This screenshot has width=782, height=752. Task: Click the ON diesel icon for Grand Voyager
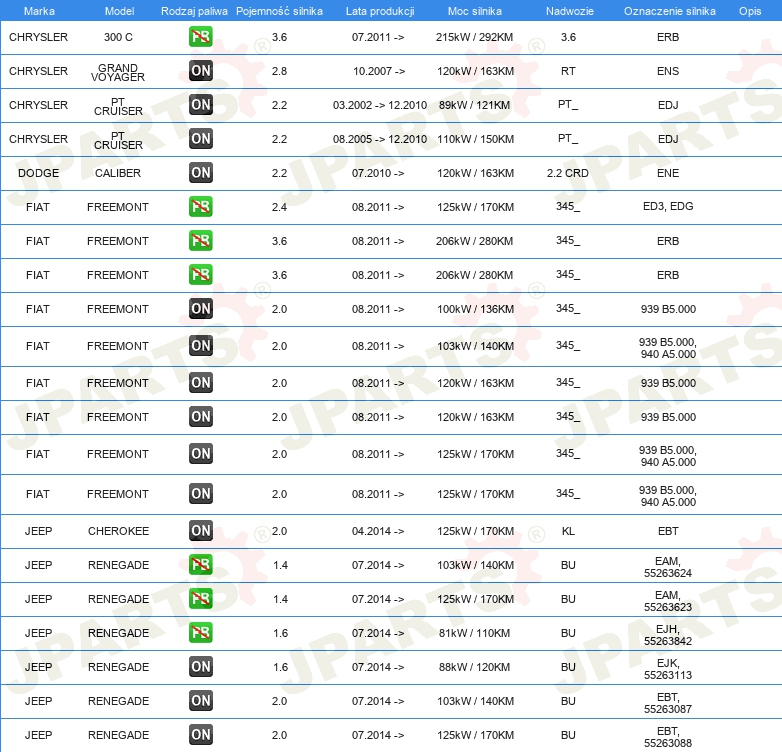click(x=200, y=71)
